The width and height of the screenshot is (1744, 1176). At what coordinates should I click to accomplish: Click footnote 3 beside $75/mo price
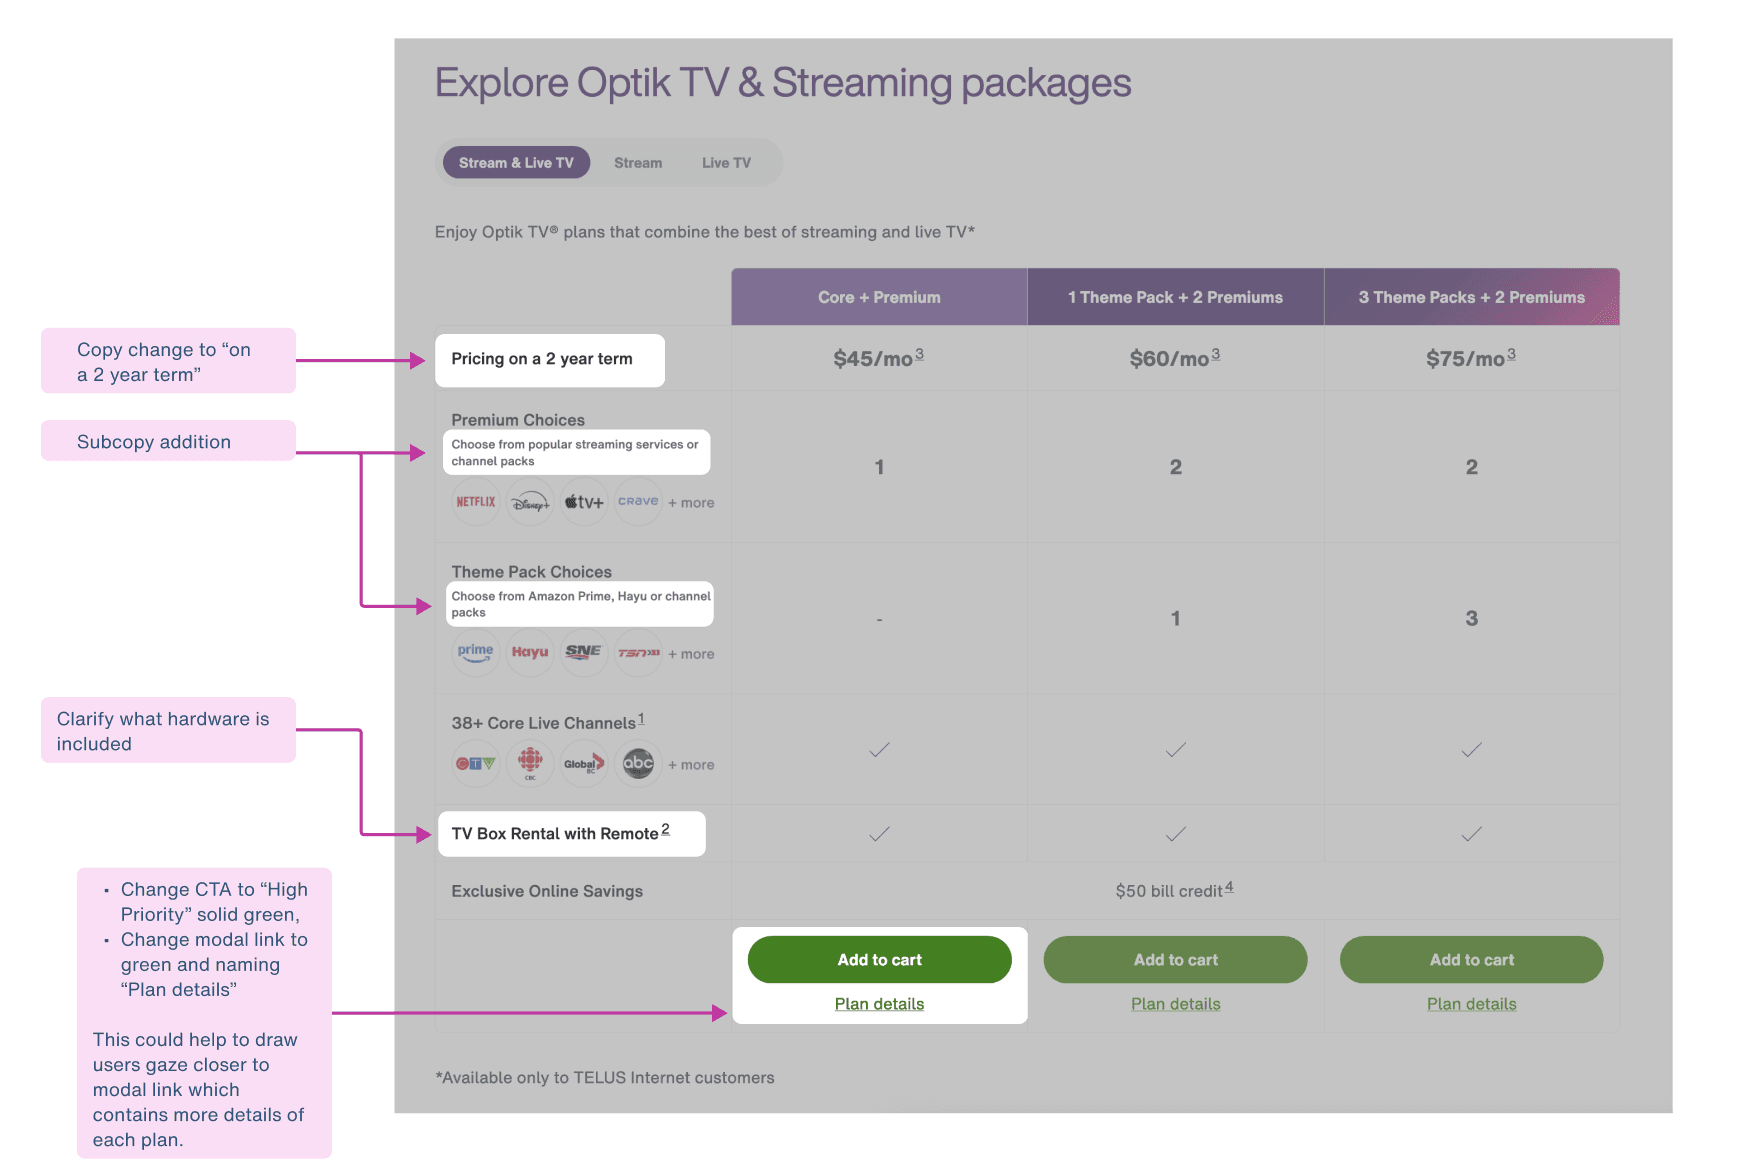(x=1511, y=354)
